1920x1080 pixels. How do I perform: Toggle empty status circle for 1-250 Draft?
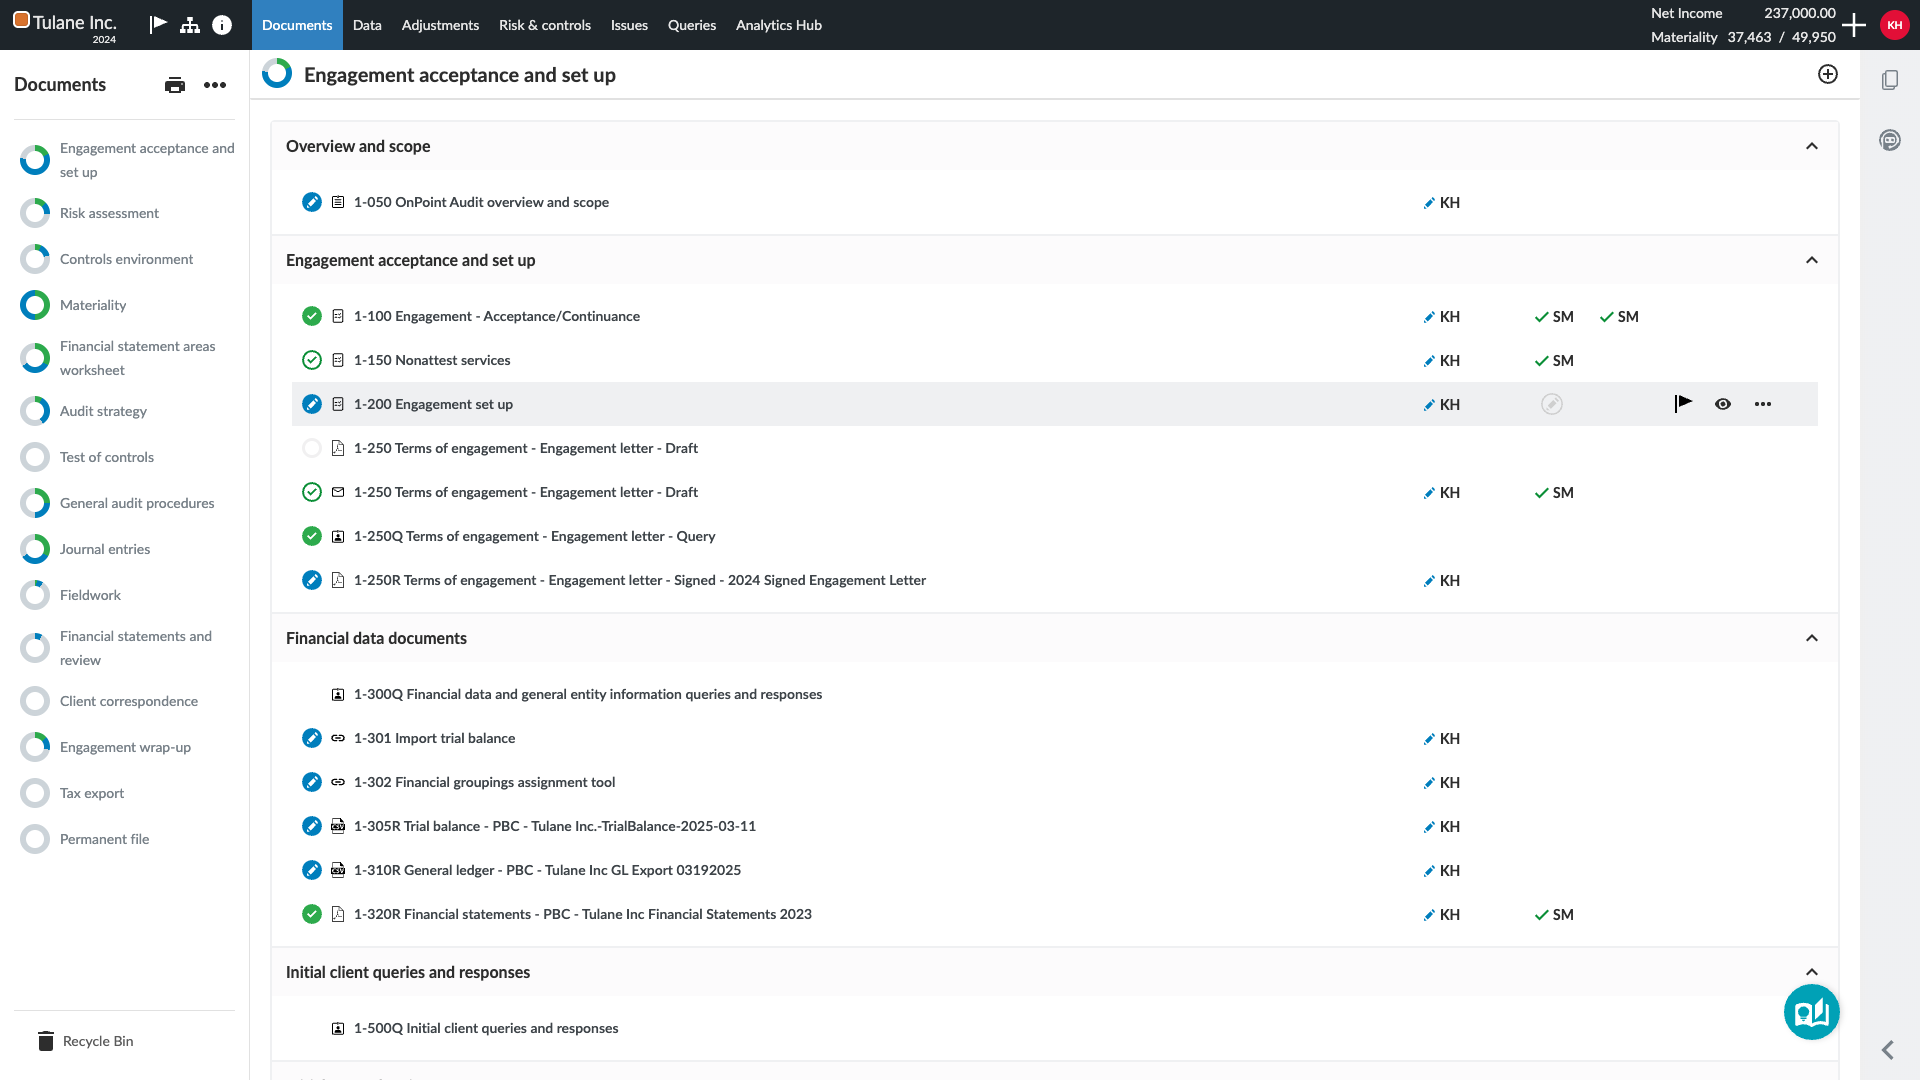[312, 448]
